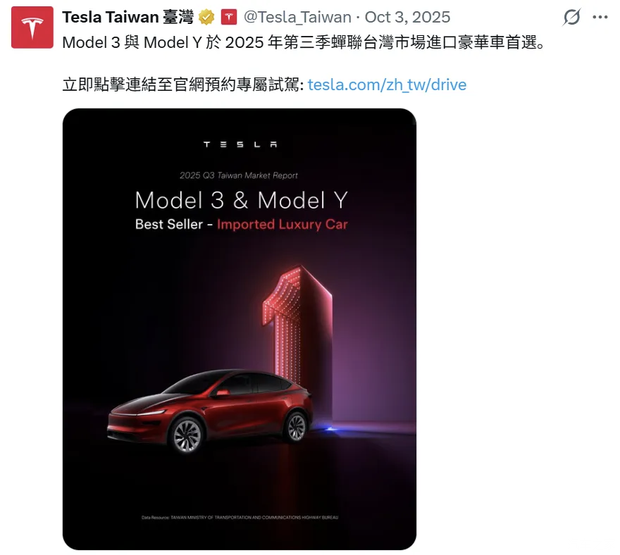620x555 pixels.
Task: Click the Model 3 & Model Y headline
Action: click(x=241, y=200)
